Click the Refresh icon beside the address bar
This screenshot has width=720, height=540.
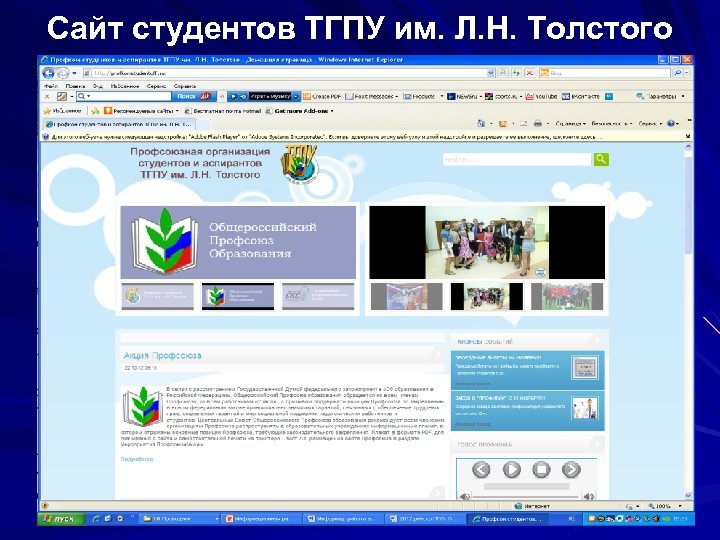[517, 73]
